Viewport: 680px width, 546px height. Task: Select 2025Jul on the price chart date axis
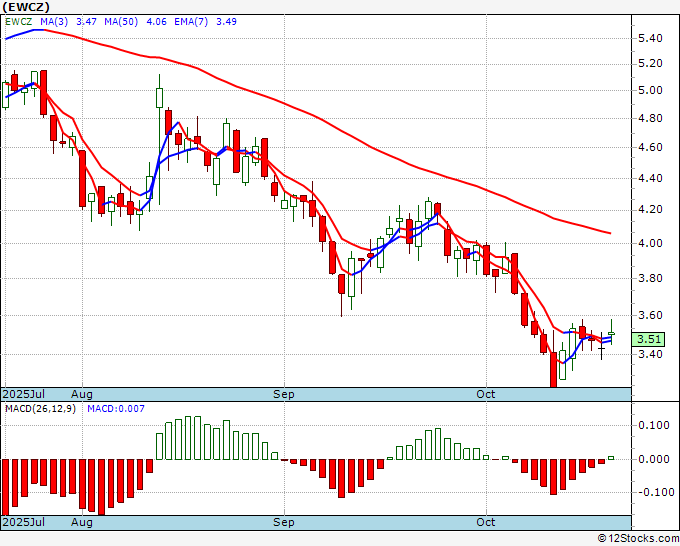click(x=24, y=394)
